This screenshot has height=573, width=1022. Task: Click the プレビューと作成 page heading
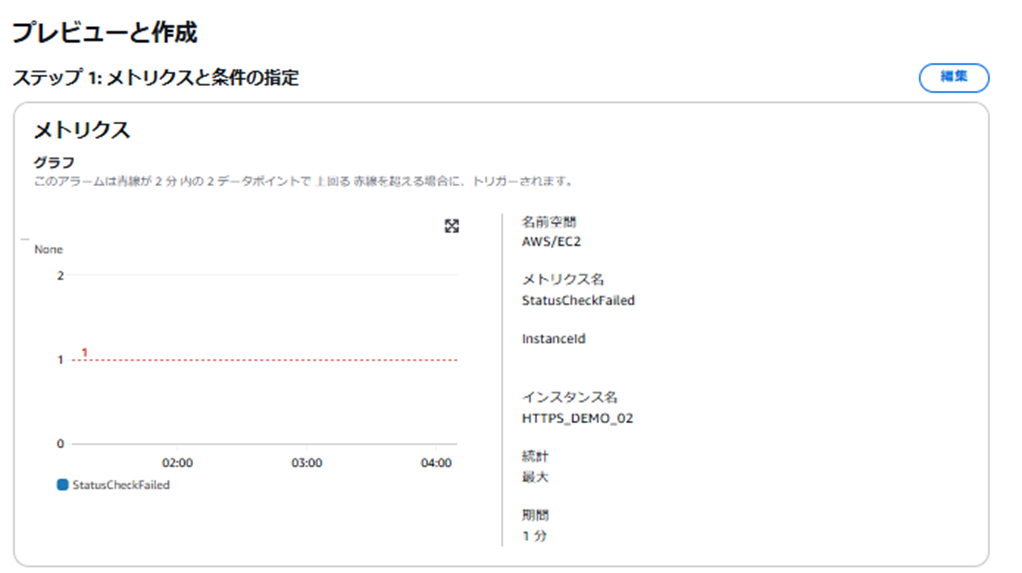coord(104,32)
